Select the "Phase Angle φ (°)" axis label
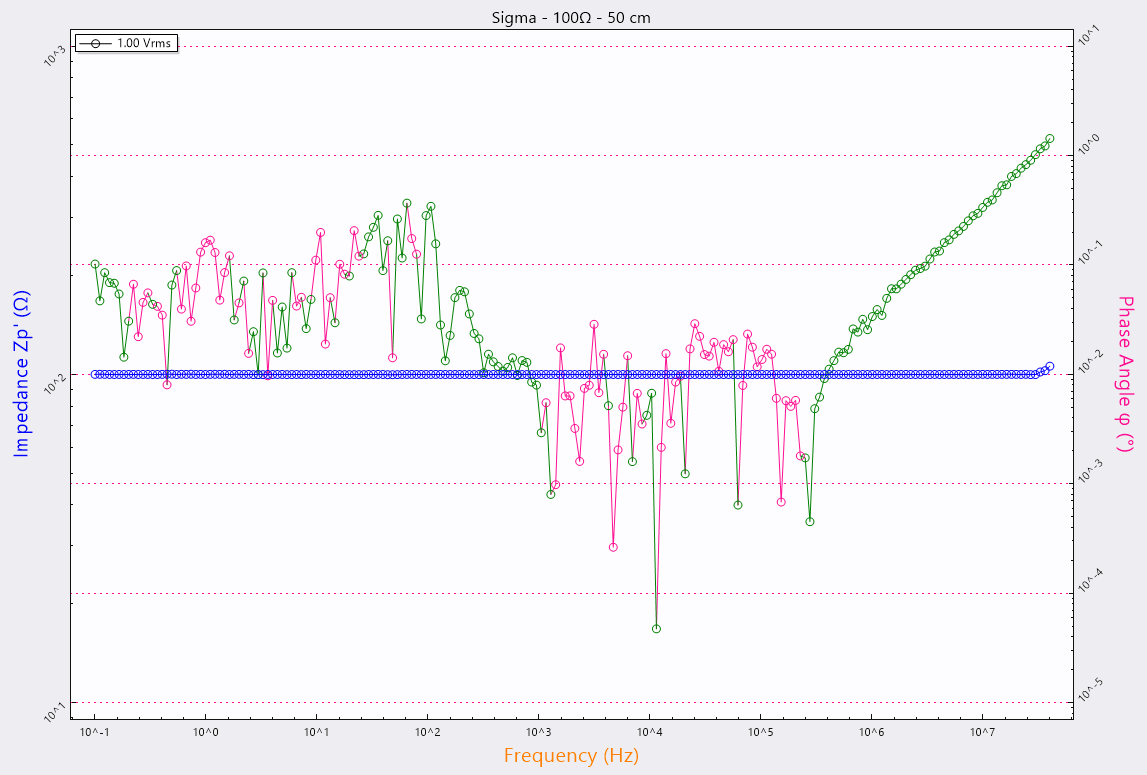 [x=1125, y=374]
